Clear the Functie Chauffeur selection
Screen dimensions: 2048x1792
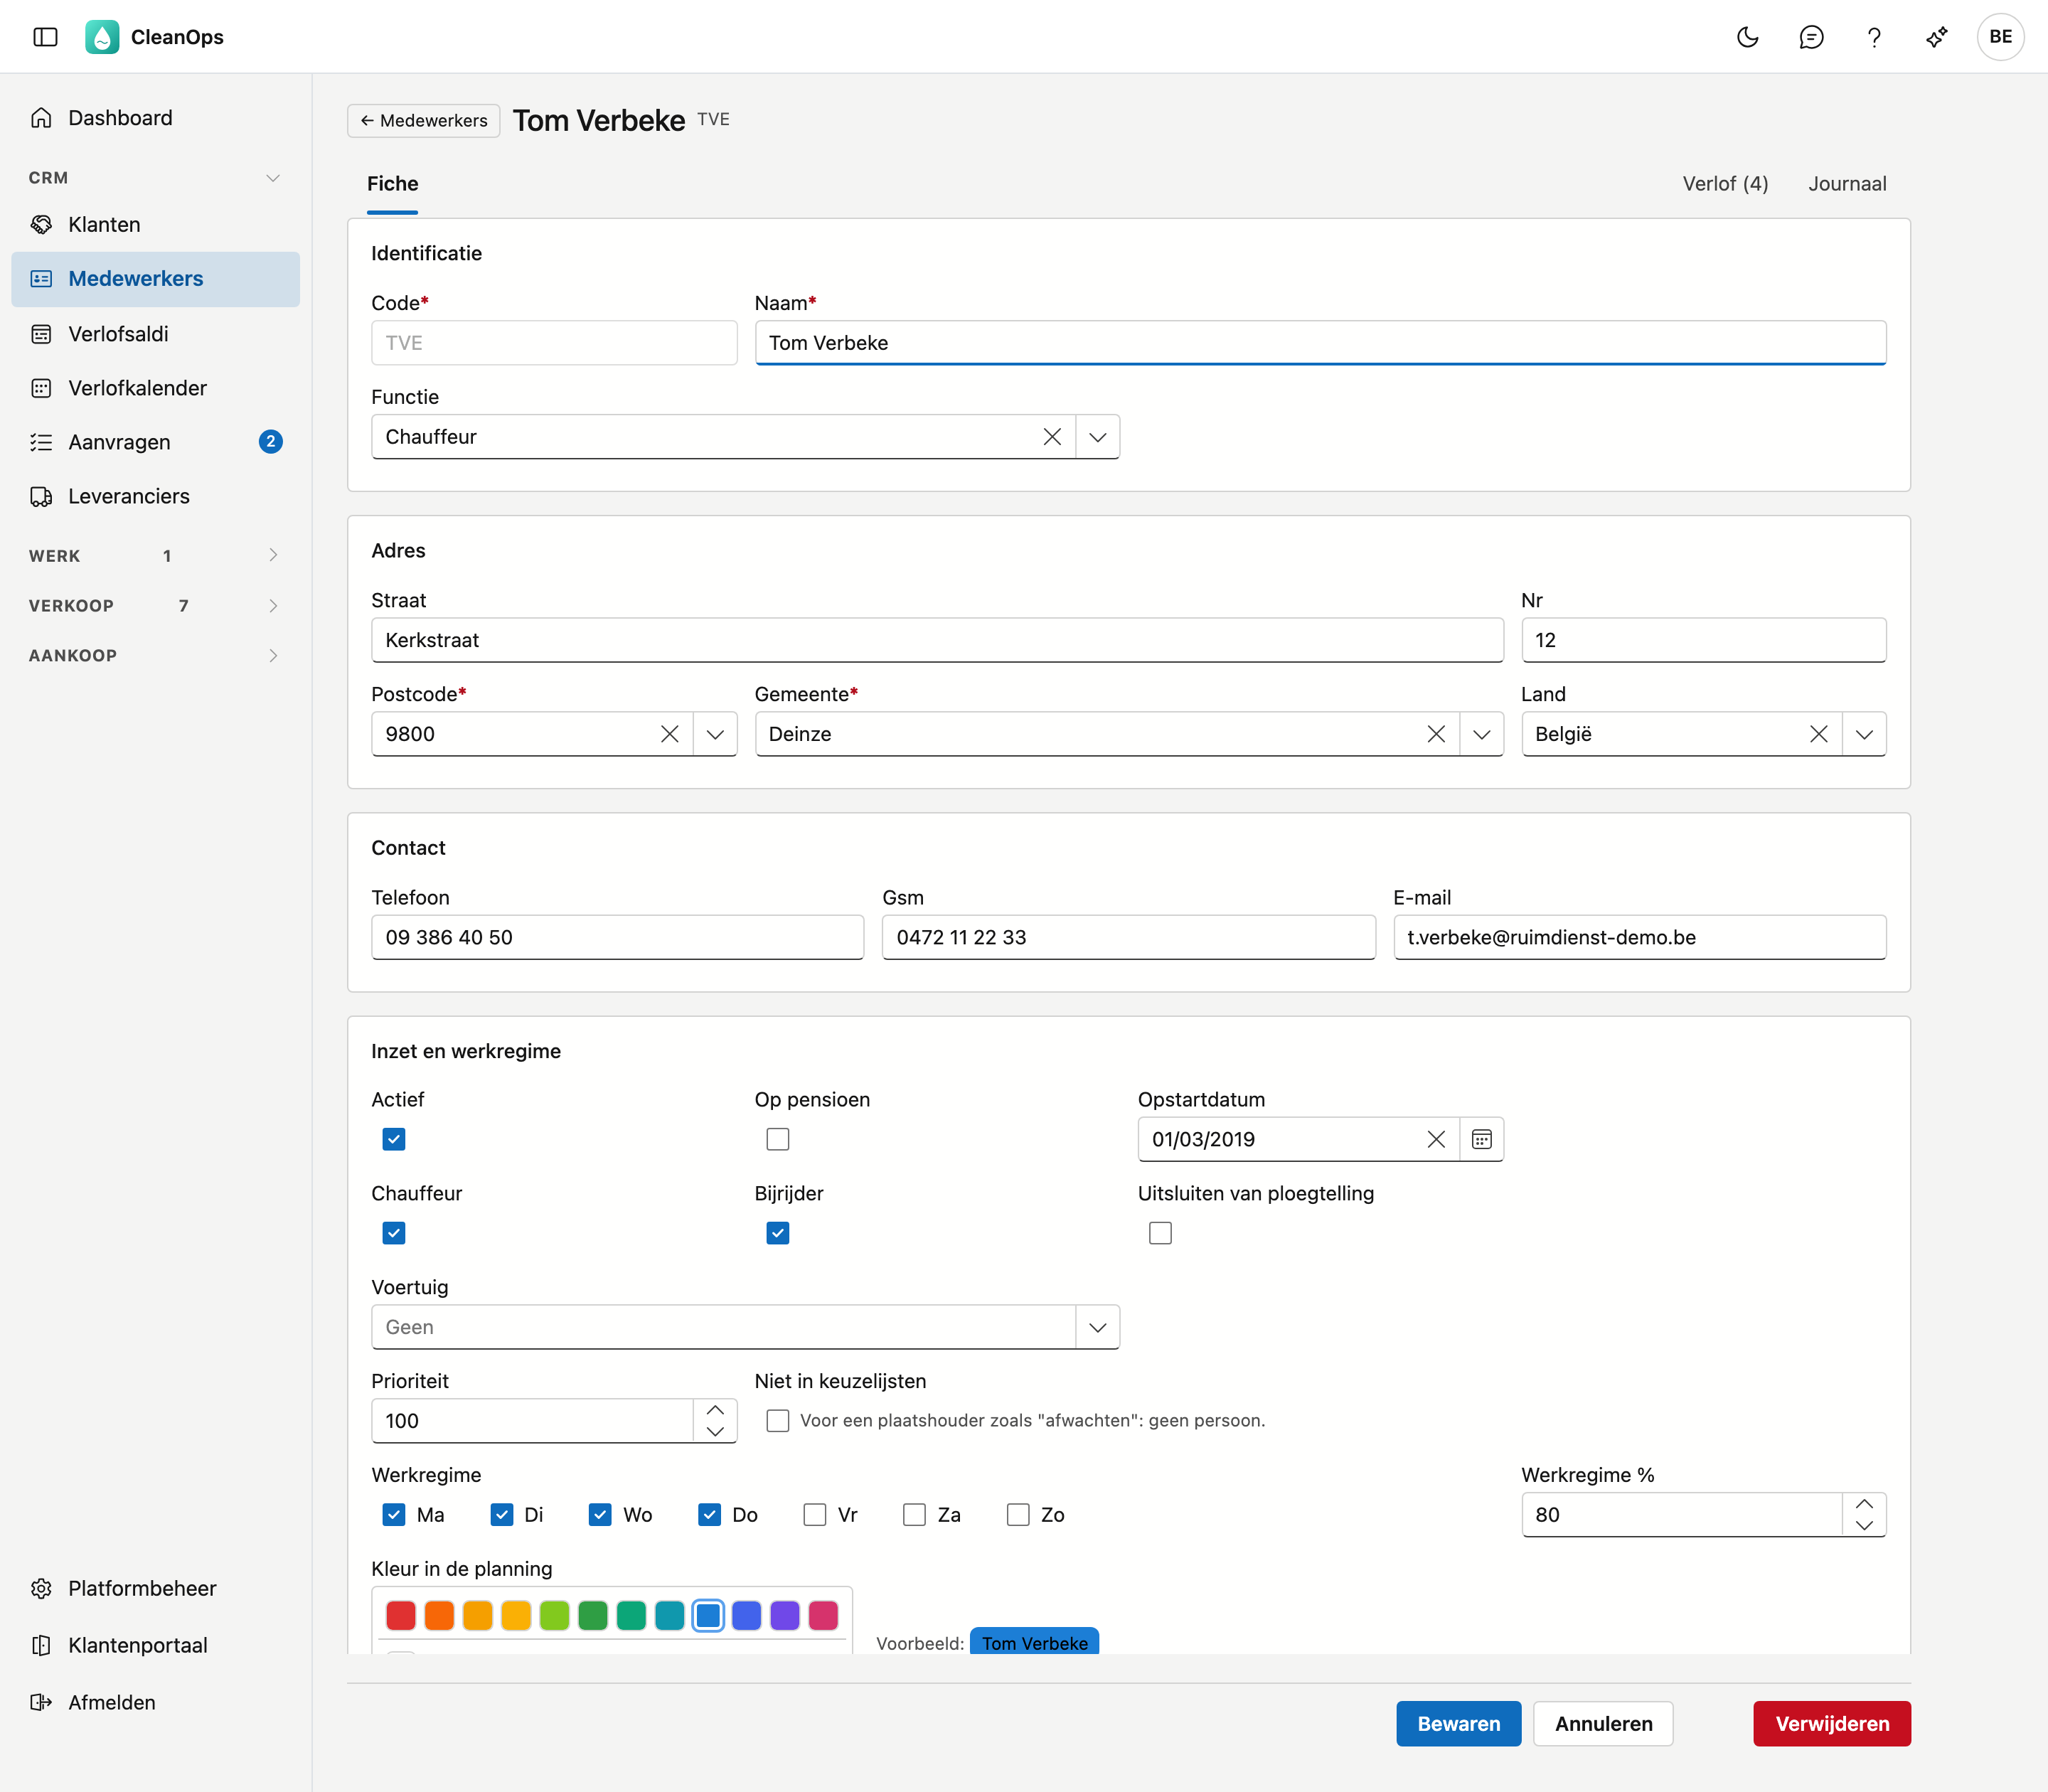tap(1052, 437)
